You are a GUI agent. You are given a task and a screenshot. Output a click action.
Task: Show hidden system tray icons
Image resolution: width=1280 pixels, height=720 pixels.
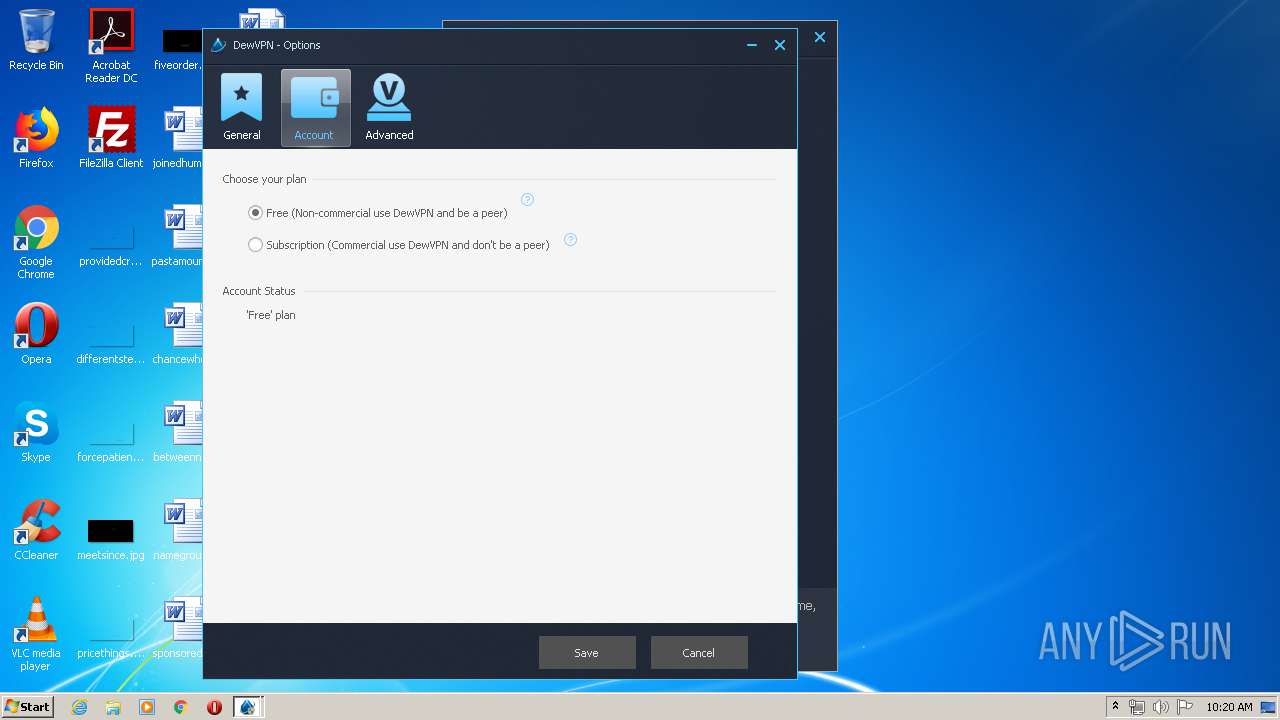tap(1115, 707)
